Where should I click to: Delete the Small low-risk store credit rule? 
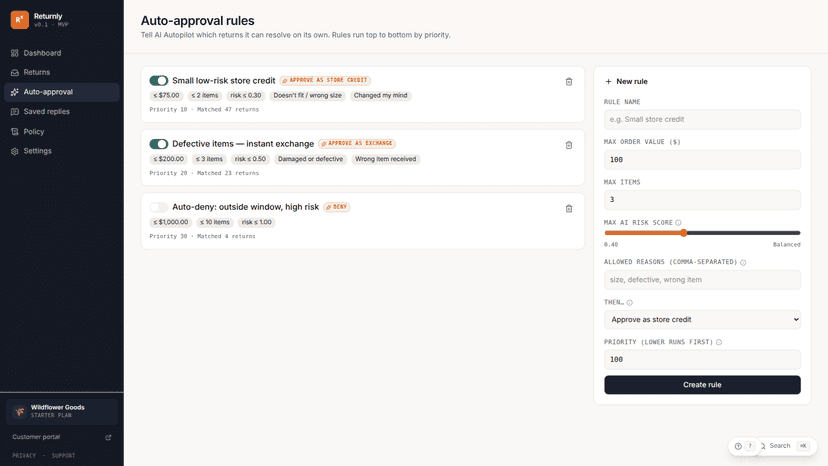pos(569,81)
